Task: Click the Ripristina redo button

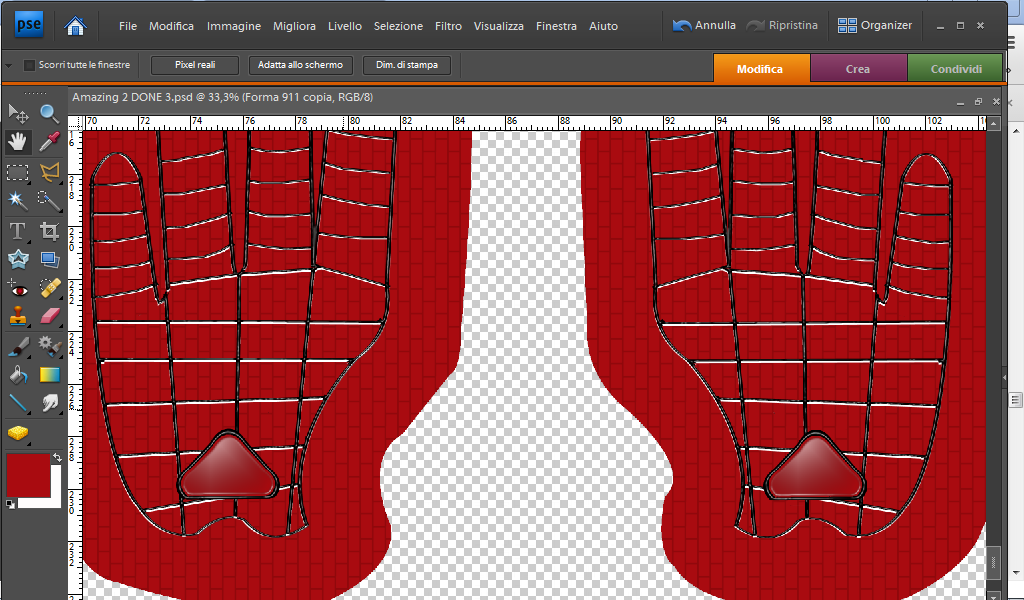Action: click(782, 25)
